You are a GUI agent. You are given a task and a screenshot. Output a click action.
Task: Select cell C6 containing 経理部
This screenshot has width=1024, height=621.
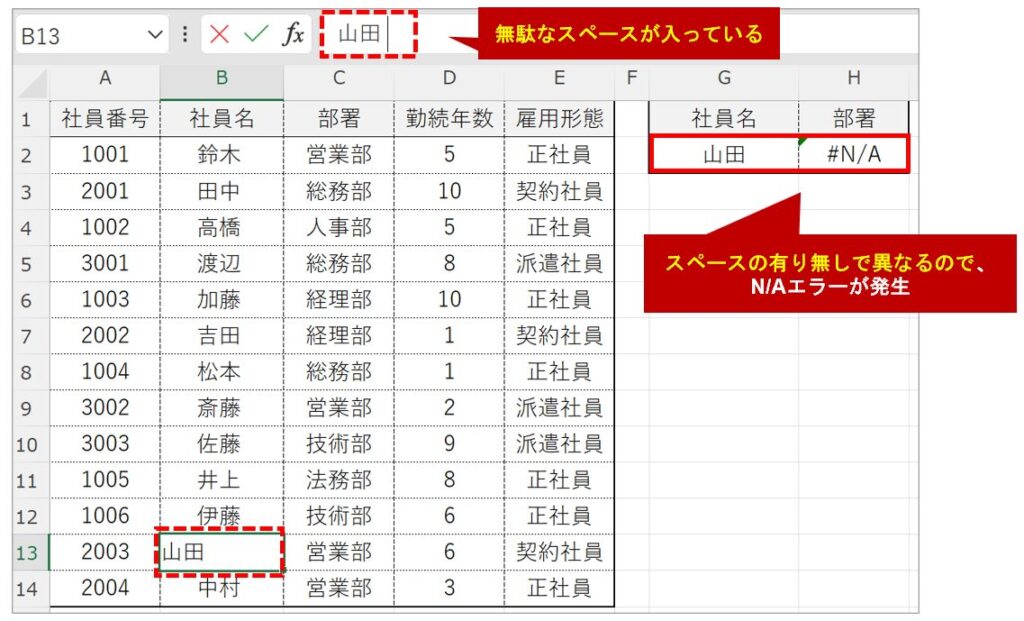[339, 299]
